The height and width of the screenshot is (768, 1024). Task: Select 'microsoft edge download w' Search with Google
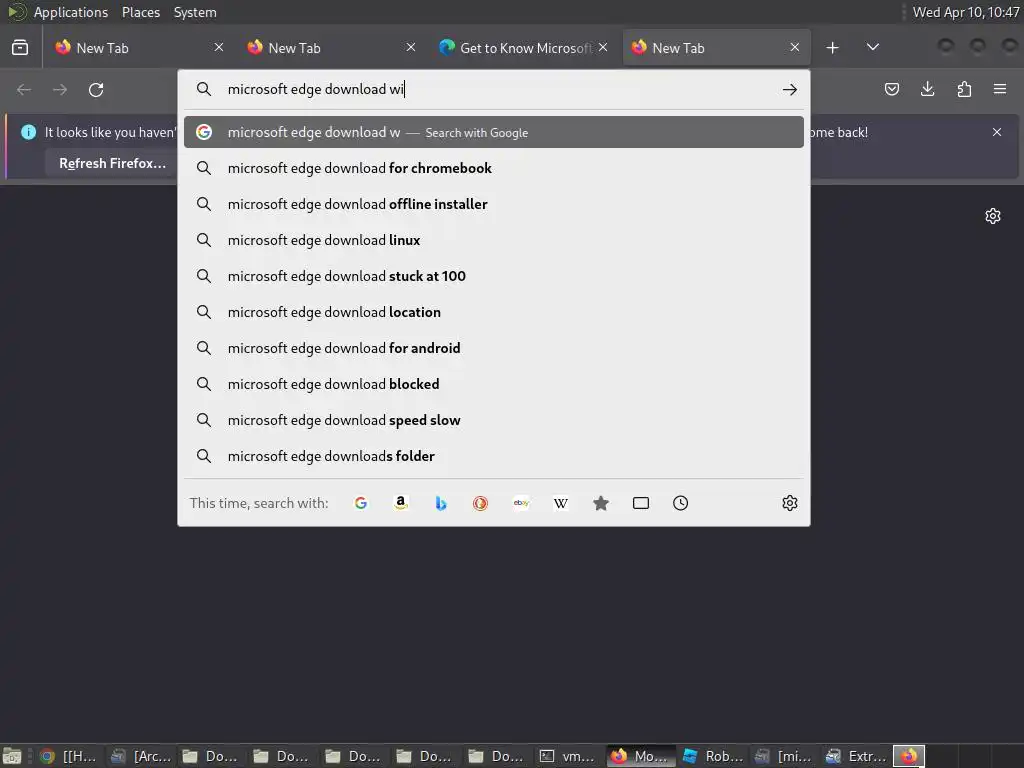click(x=494, y=132)
